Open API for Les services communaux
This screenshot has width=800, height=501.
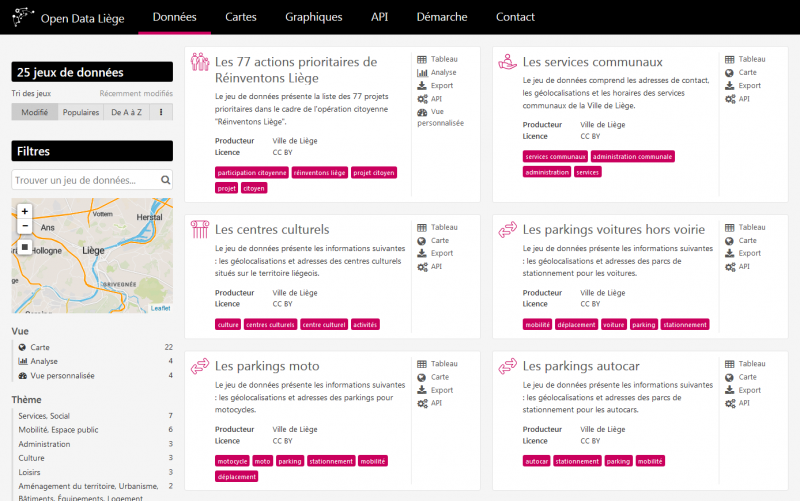point(737,99)
